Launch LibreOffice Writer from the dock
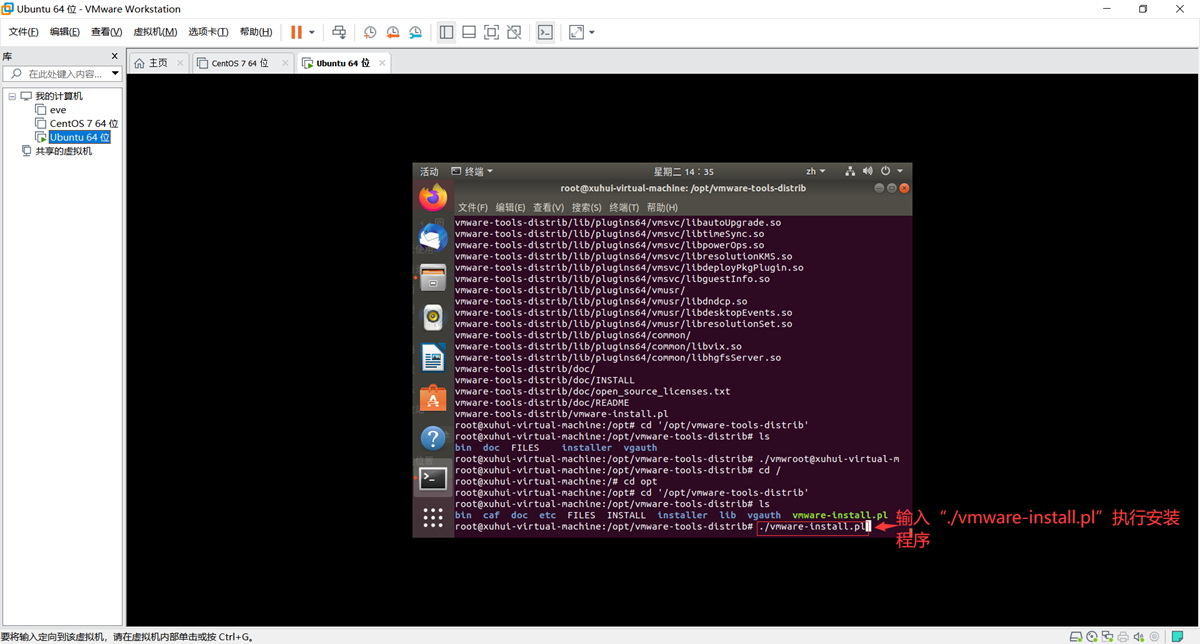This screenshot has height=644, width=1200. [433, 356]
